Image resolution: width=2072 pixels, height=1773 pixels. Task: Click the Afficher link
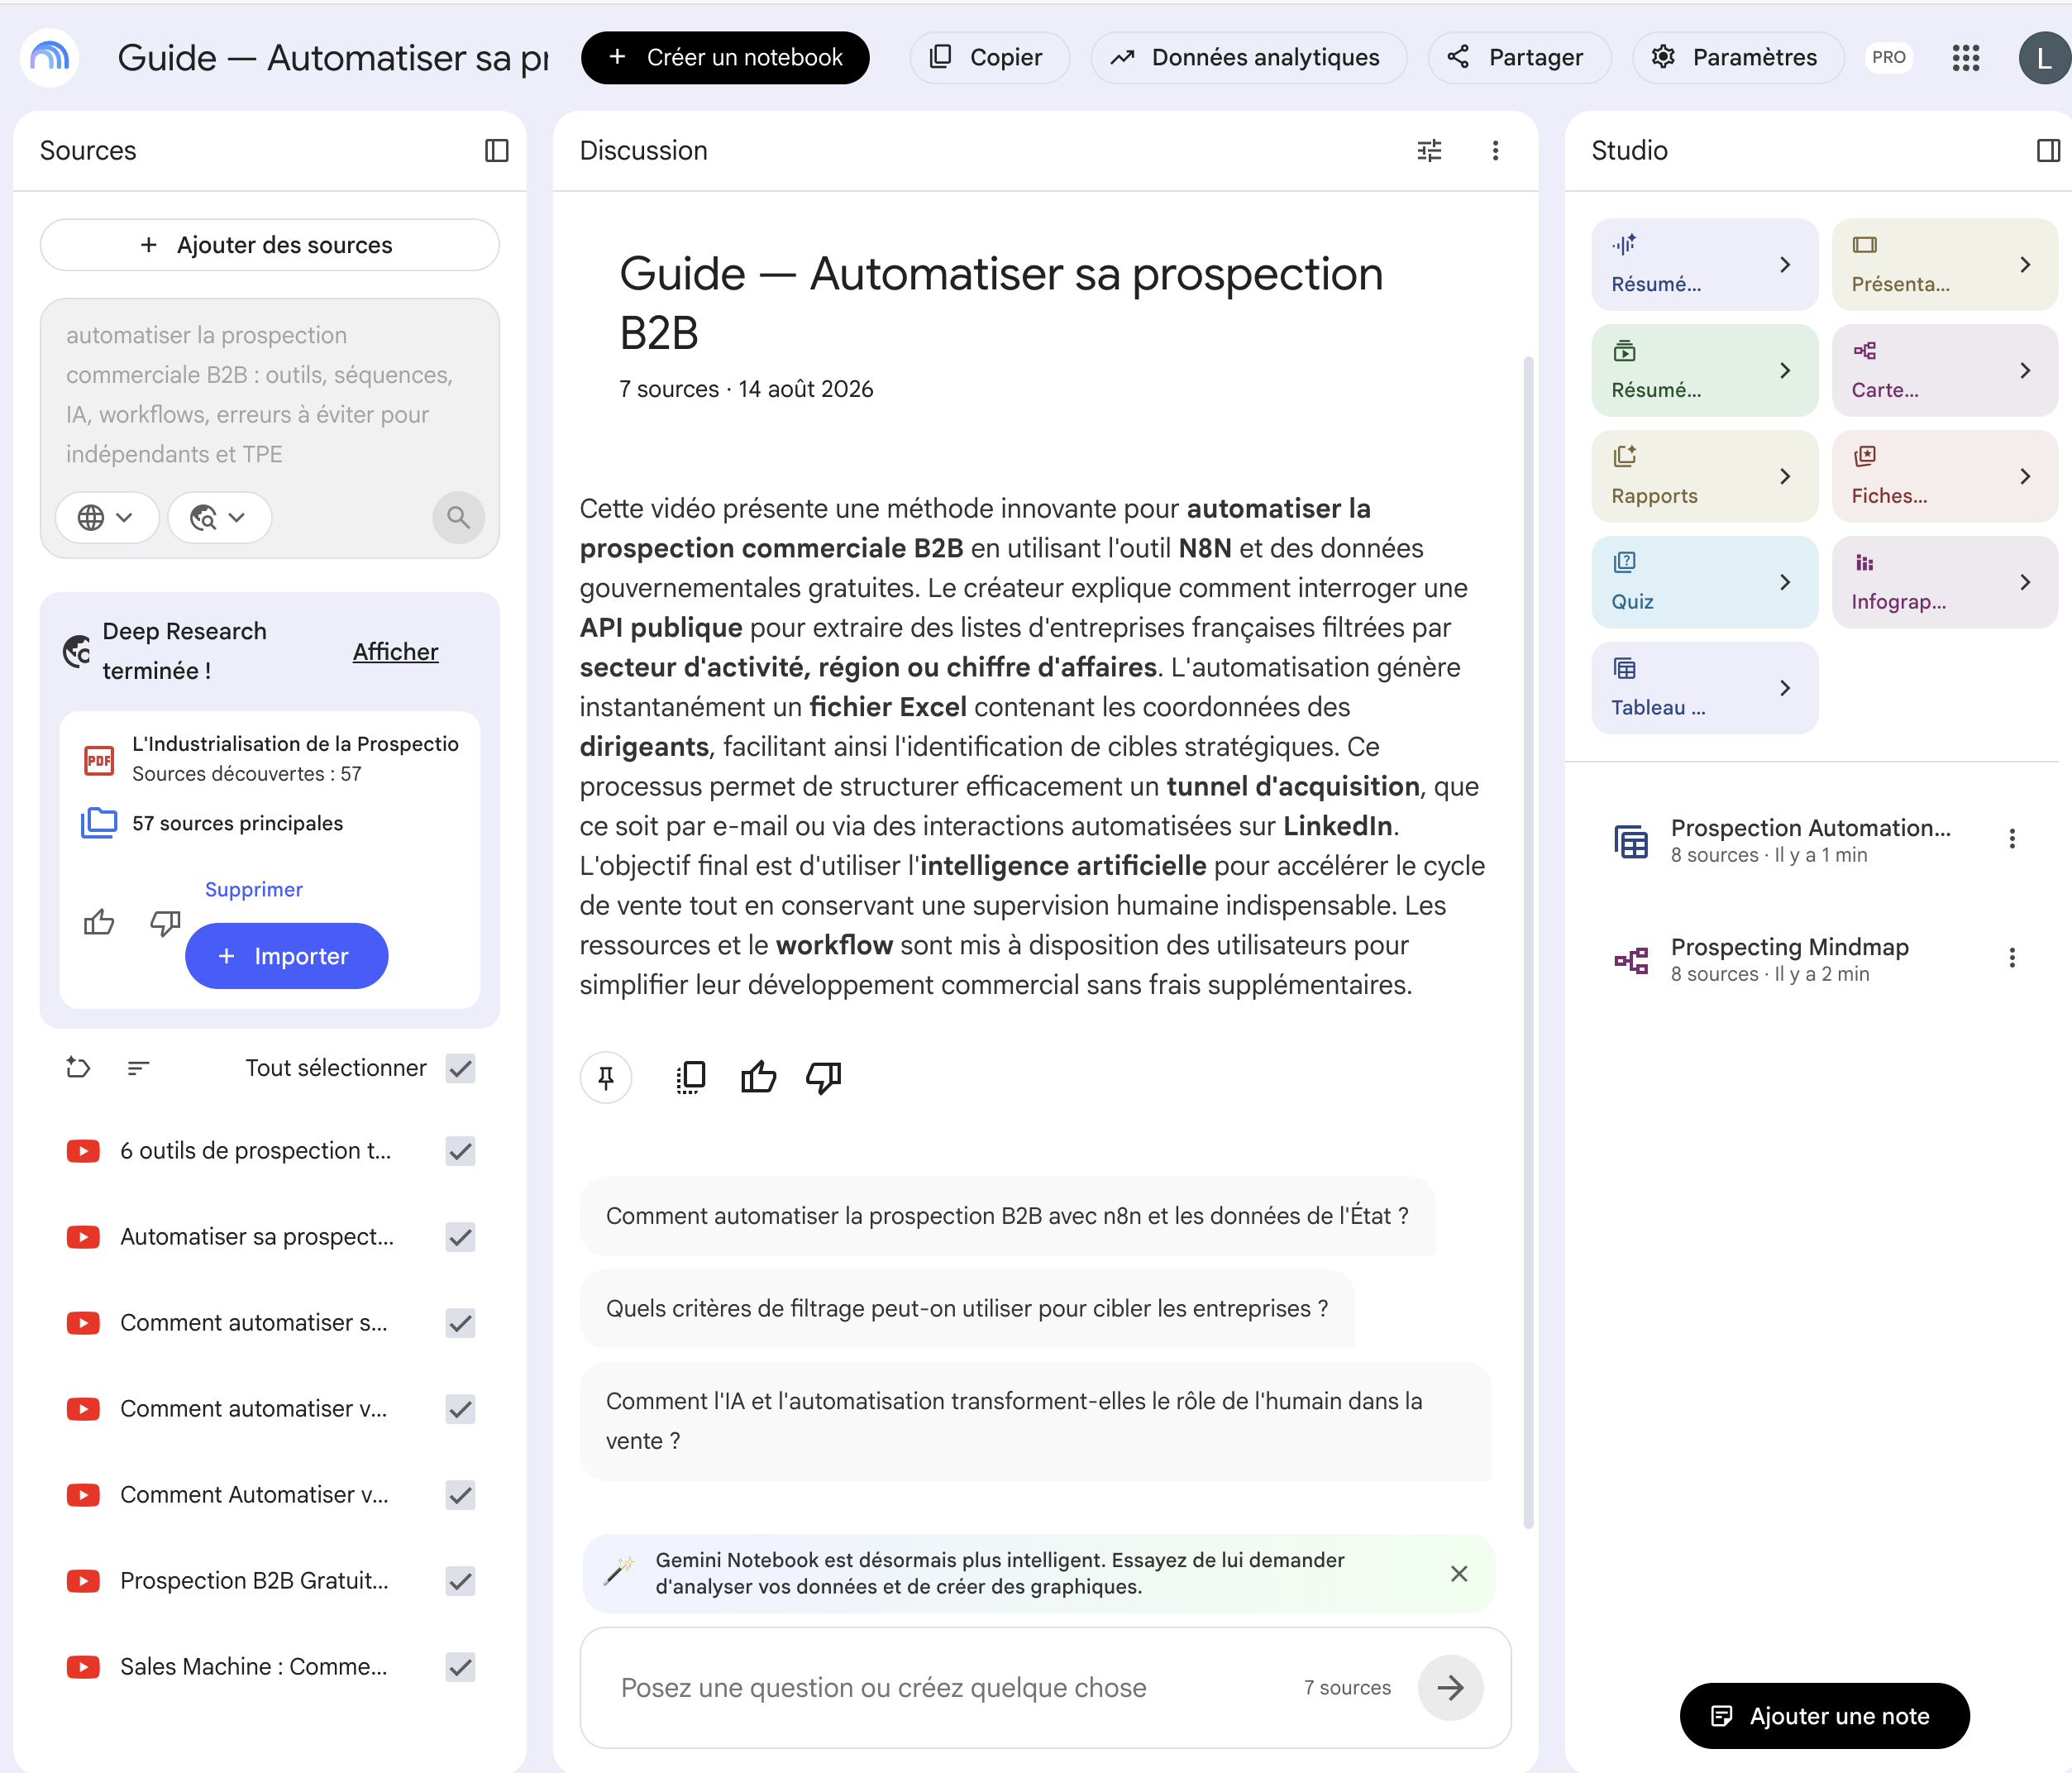pyautogui.click(x=396, y=652)
